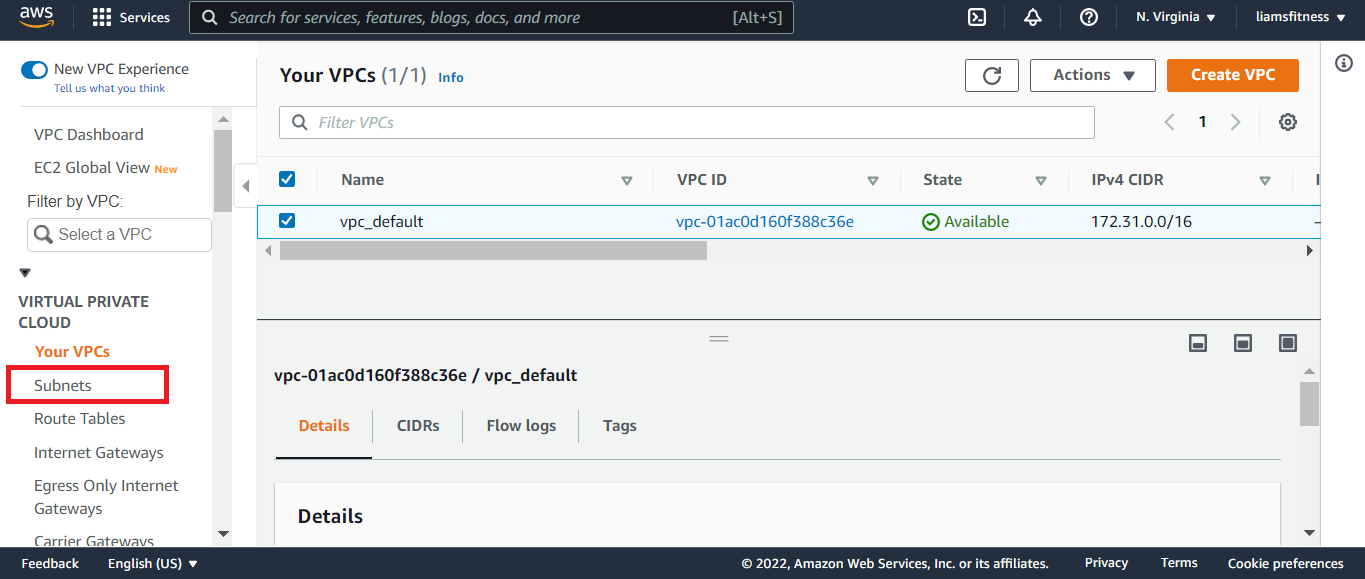The height and width of the screenshot is (579, 1365).
Task: Open the Services grid menu
Action: 131,17
